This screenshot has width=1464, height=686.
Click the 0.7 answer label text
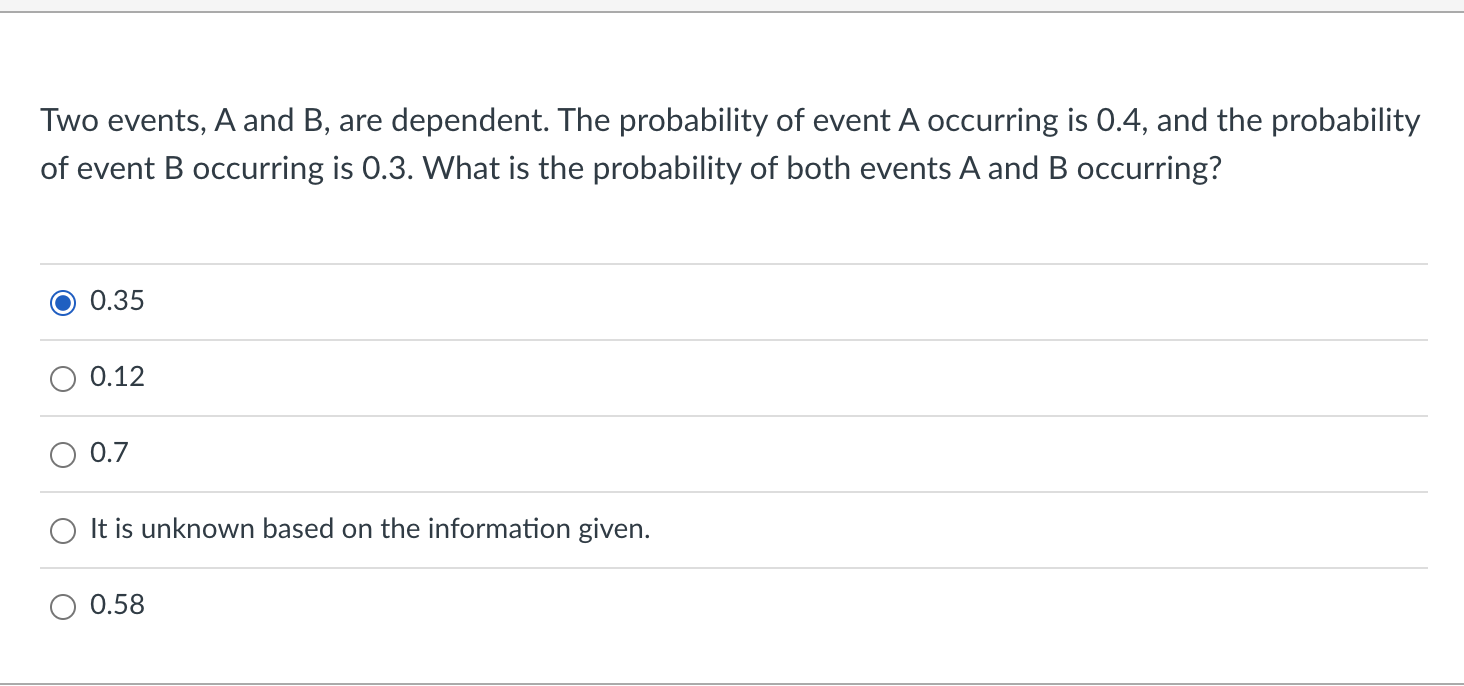pyautogui.click(x=108, y=453)
